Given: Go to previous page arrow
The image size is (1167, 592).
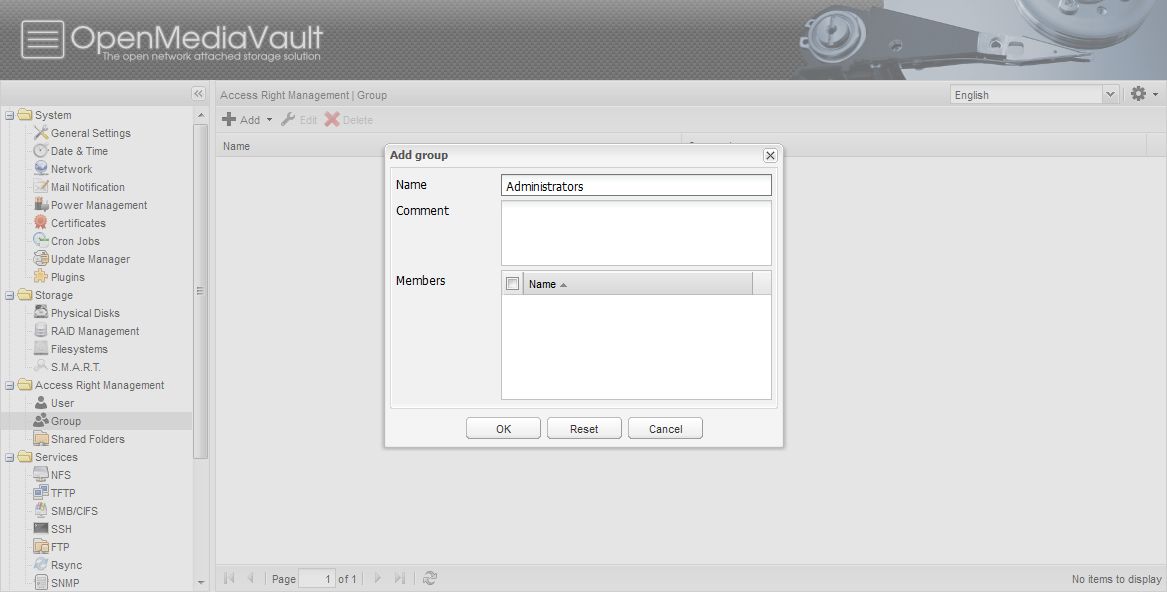Looking at the screenshot, I should pos(251,578).
